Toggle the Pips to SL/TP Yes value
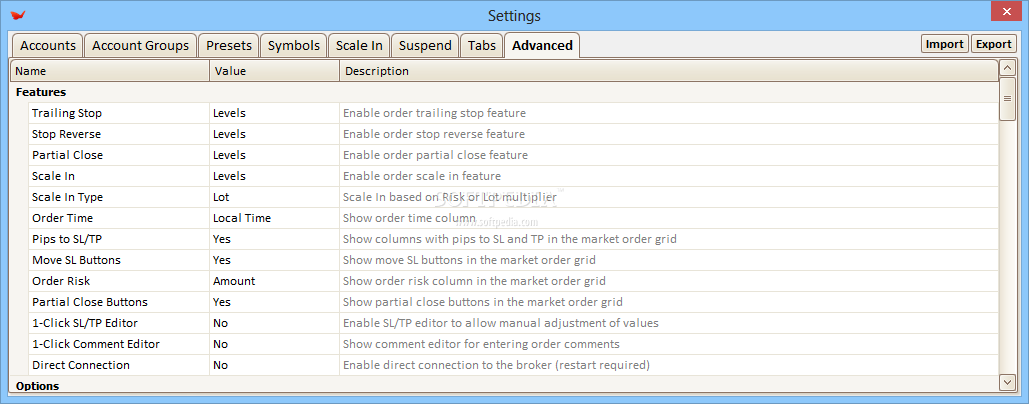This screenshot has height=404, width=1029. (x=274, y=239)
